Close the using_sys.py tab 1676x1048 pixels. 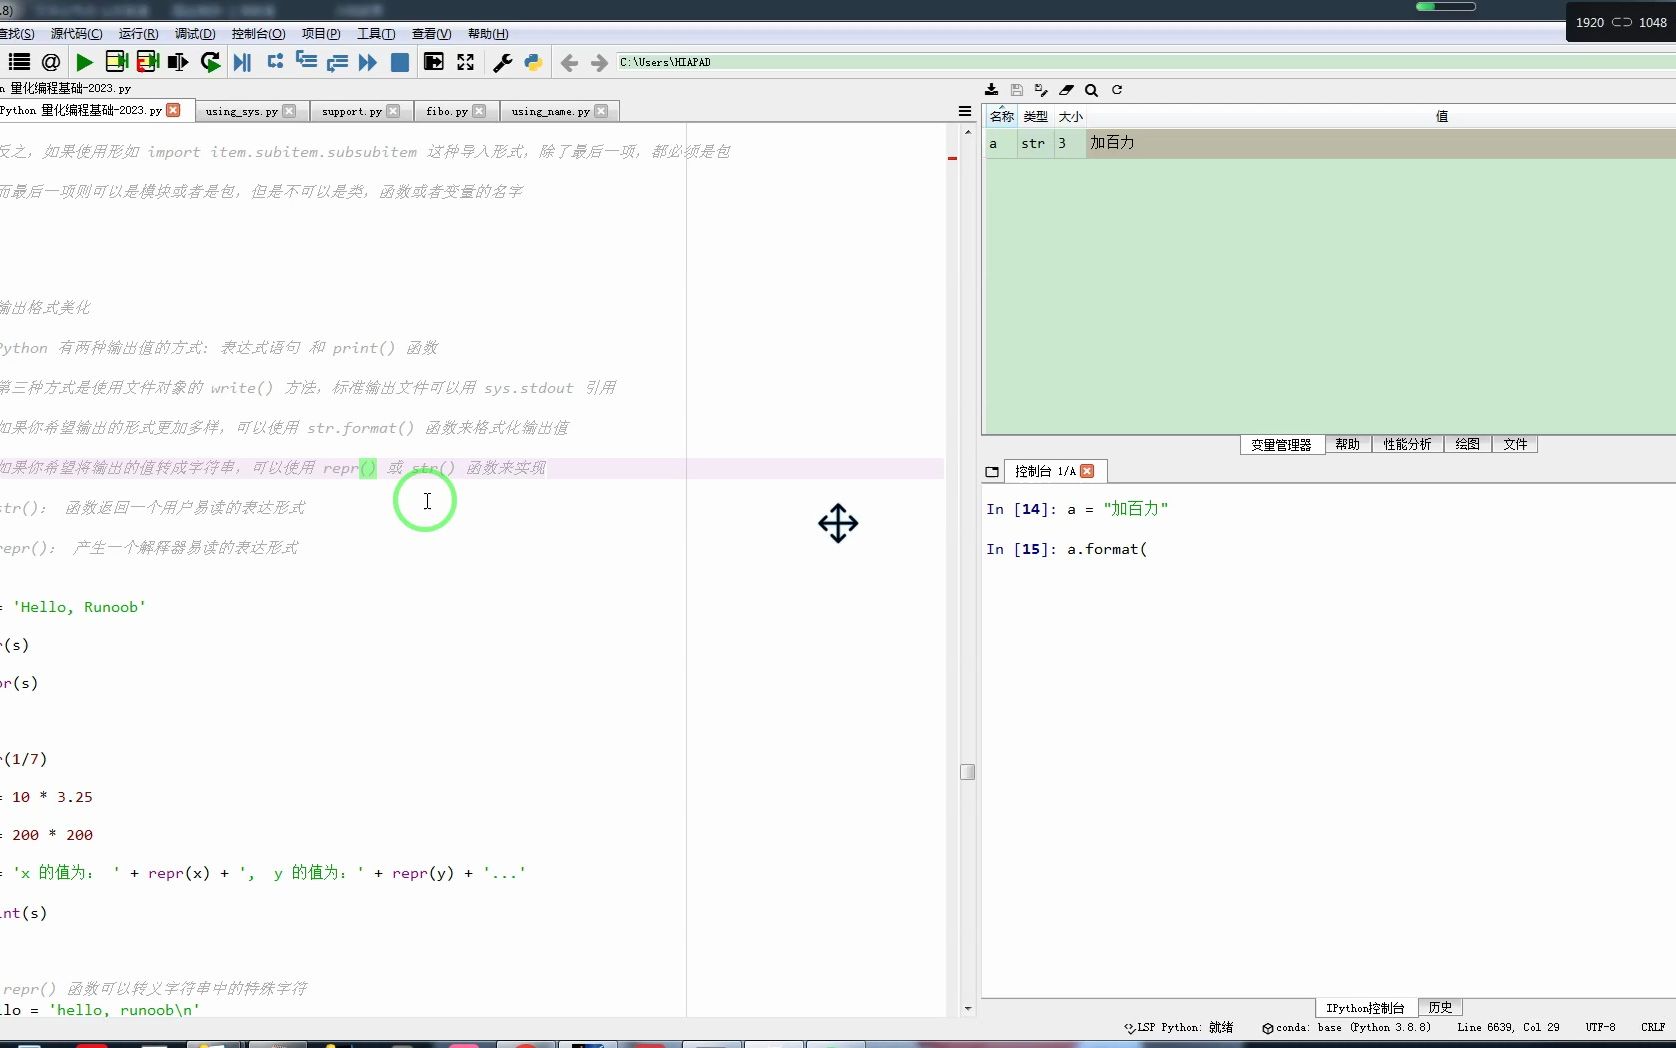tap(289, 111)
